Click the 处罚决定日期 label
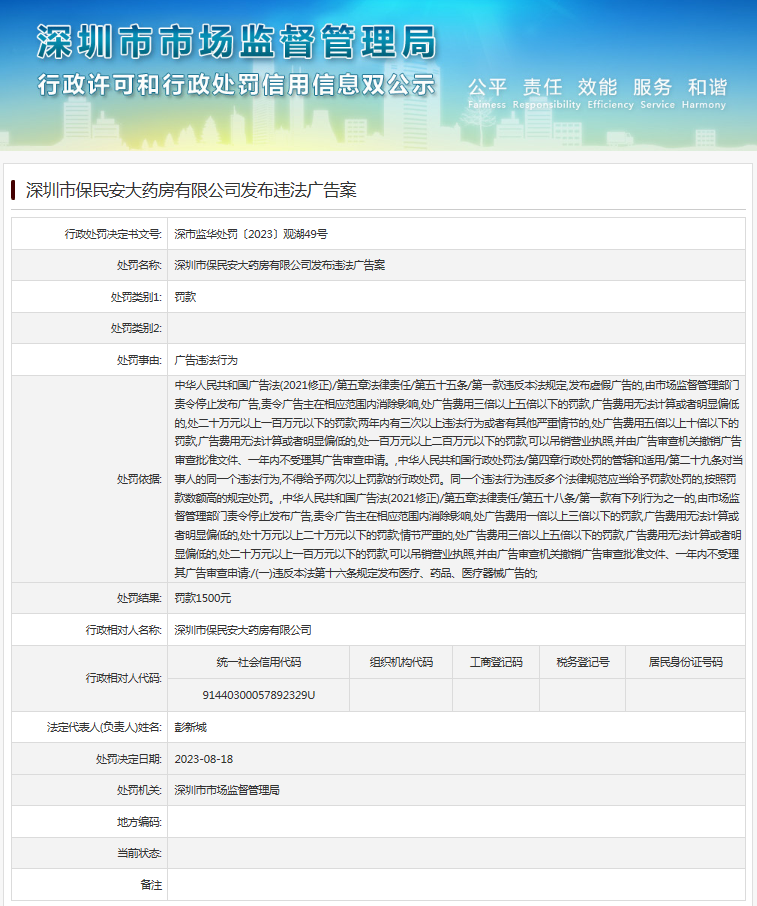This screenshot has width=757, height=906. click(128, 759)
